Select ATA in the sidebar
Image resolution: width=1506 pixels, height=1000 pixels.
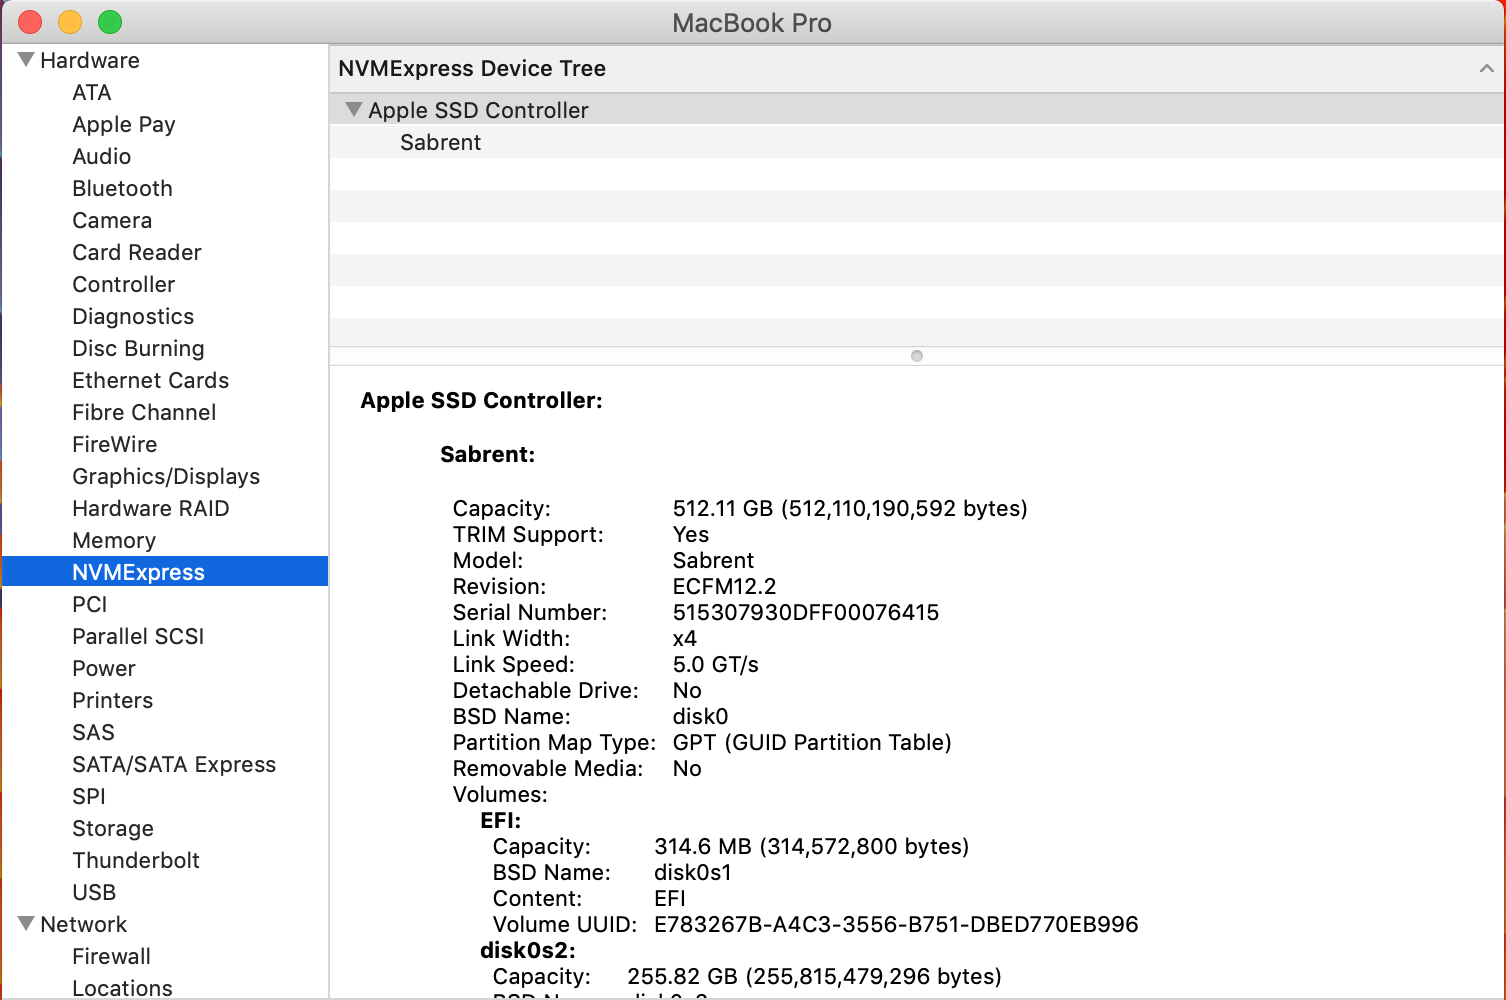[92, 92]
